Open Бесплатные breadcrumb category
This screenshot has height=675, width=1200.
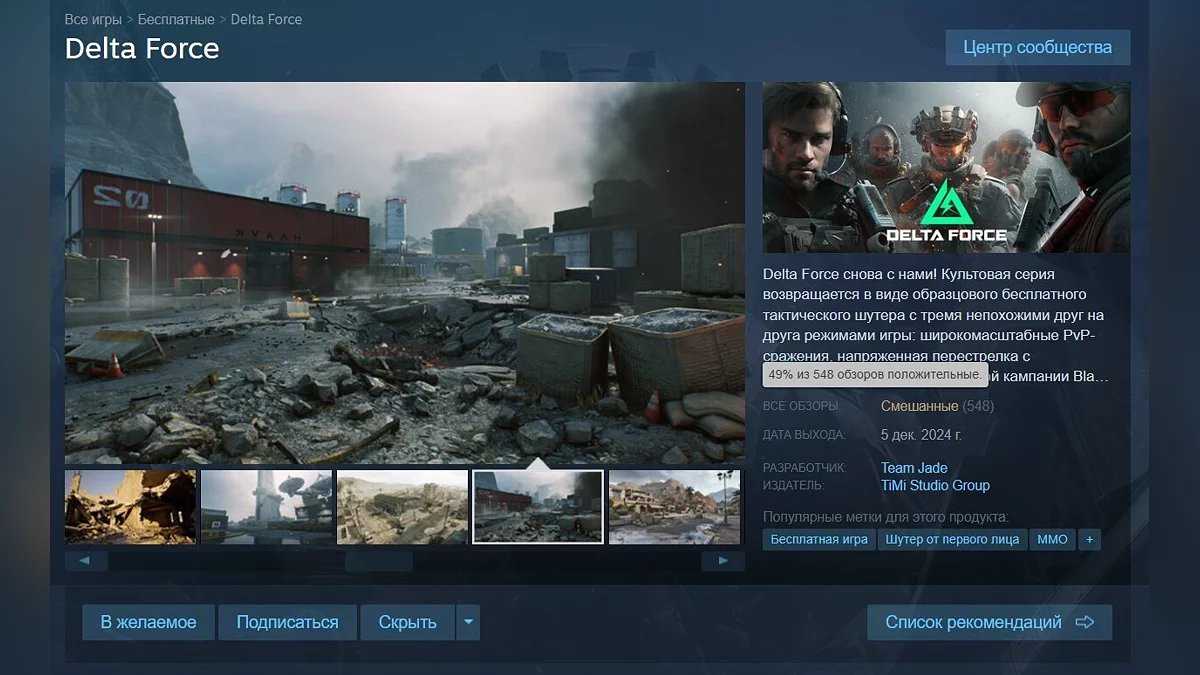tap(176, 19)
